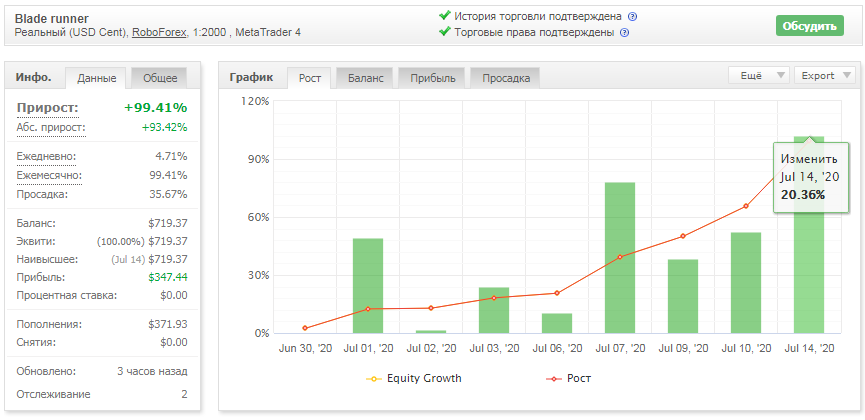The image size is (865, 420).
Task: Click the Прирост label link
Action: tap(48, 108)
